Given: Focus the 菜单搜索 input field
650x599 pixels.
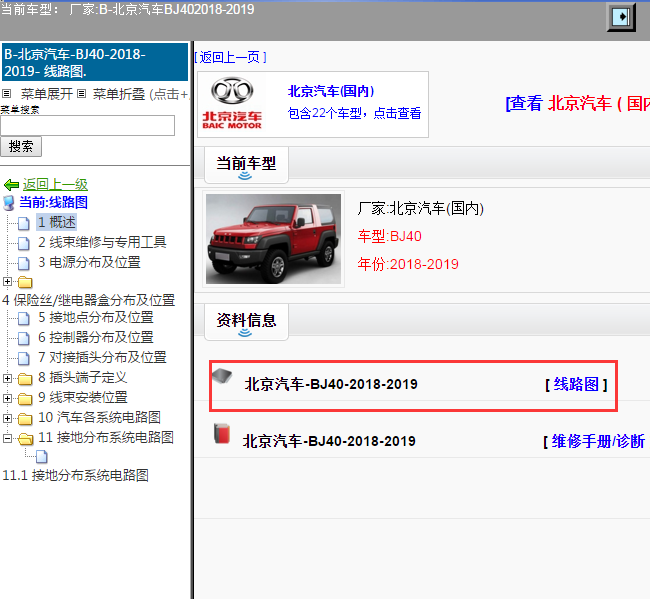Looking at the screenshot, I should coord(87,126).
